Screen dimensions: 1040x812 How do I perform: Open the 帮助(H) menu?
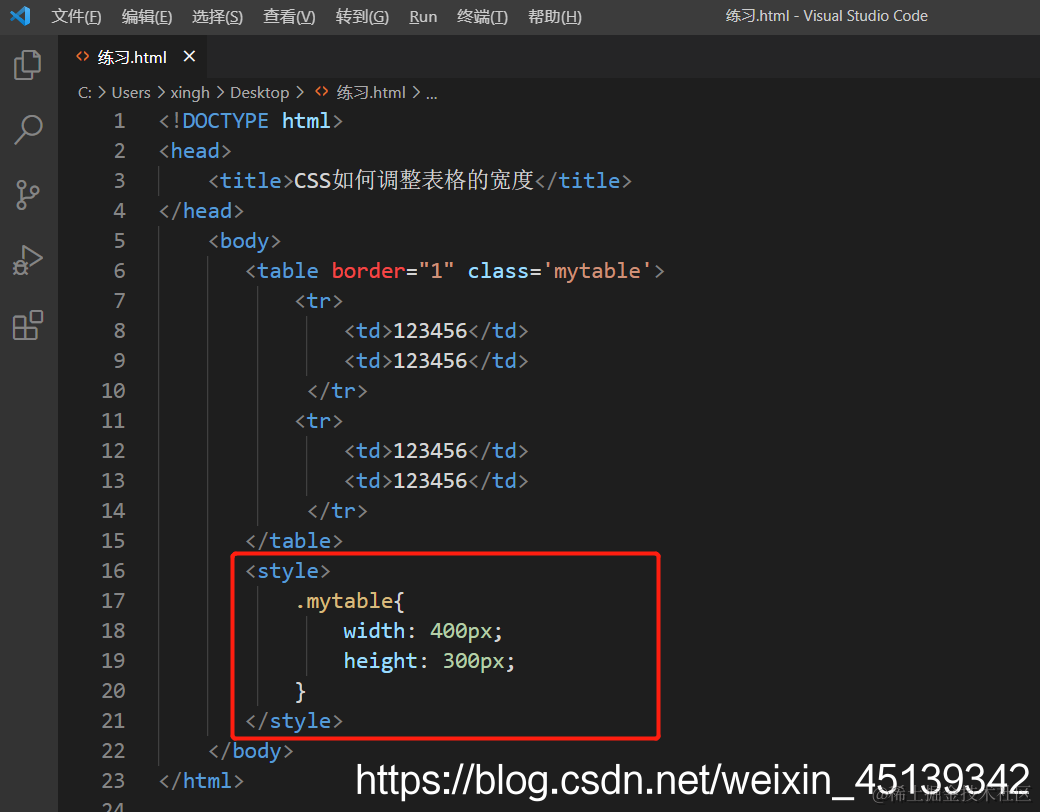[554, 16]
